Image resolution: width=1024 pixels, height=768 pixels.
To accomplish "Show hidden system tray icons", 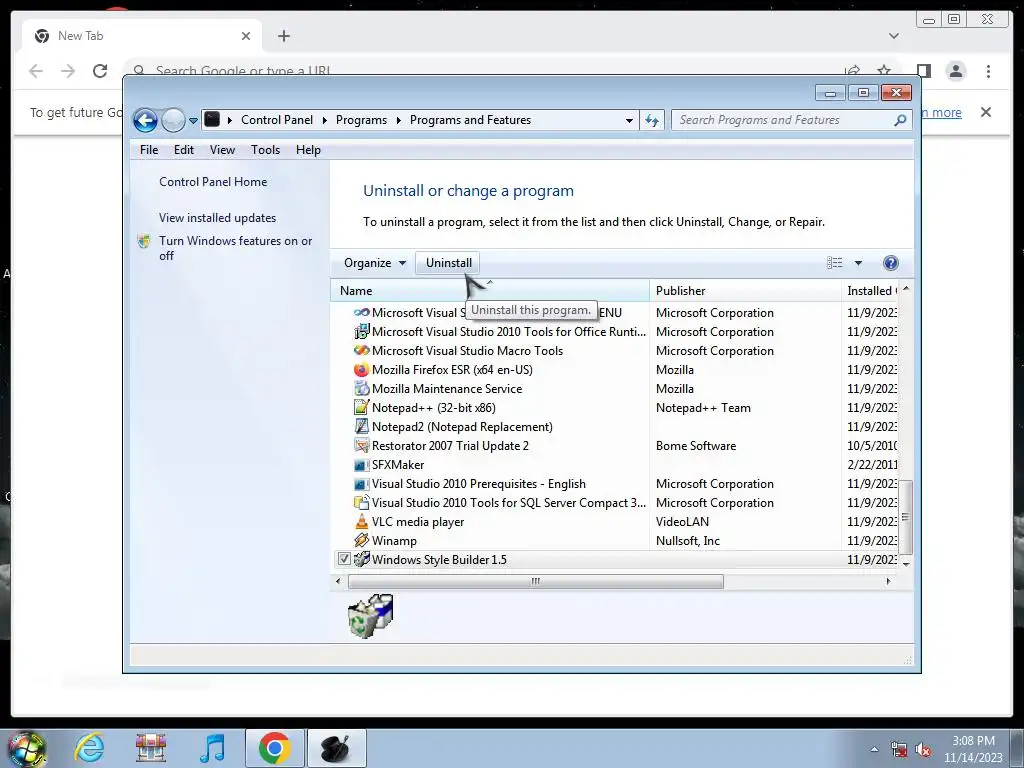I will click(x=874, y=749).
